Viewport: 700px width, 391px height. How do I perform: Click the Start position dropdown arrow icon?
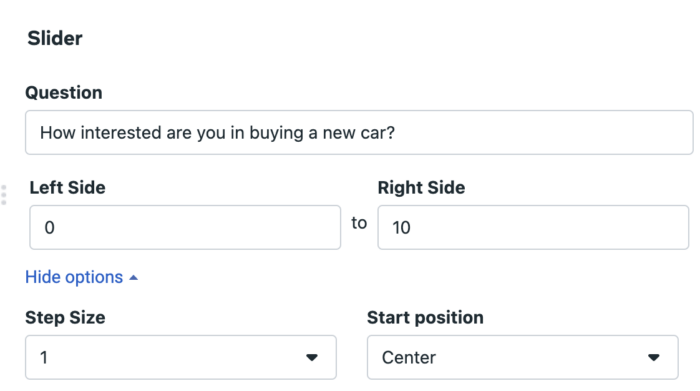coord(654,357)
